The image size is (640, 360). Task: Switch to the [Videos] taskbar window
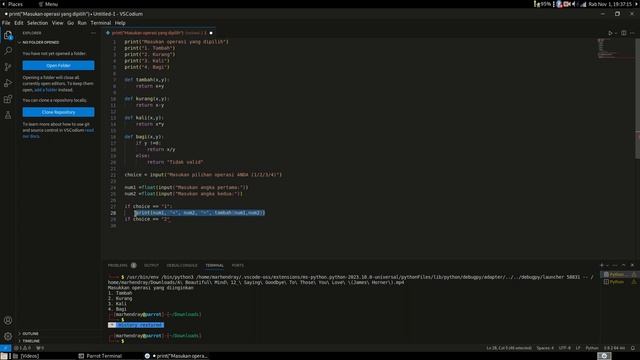click(26, 356)
